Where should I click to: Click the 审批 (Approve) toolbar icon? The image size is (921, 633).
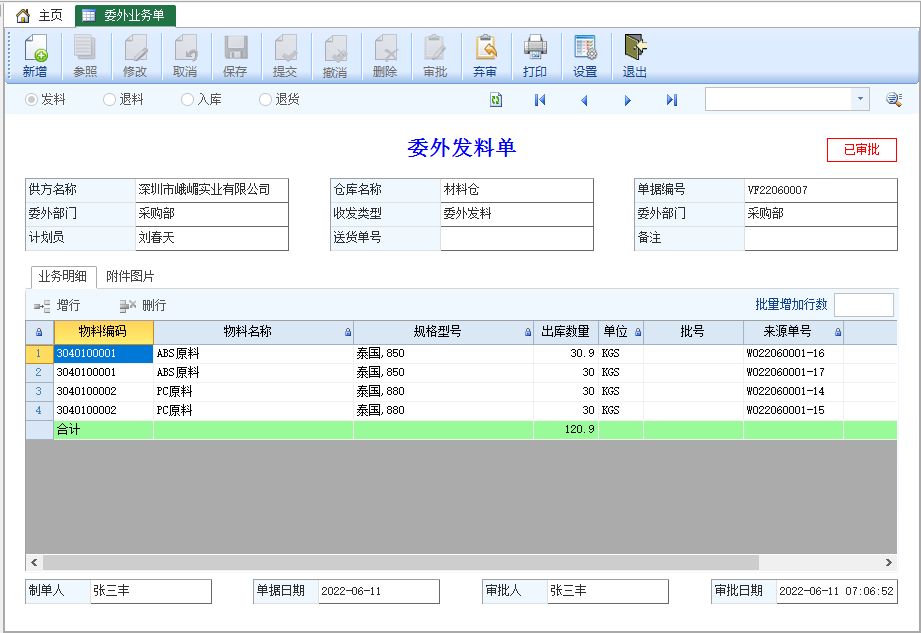(x=435, y=55)
